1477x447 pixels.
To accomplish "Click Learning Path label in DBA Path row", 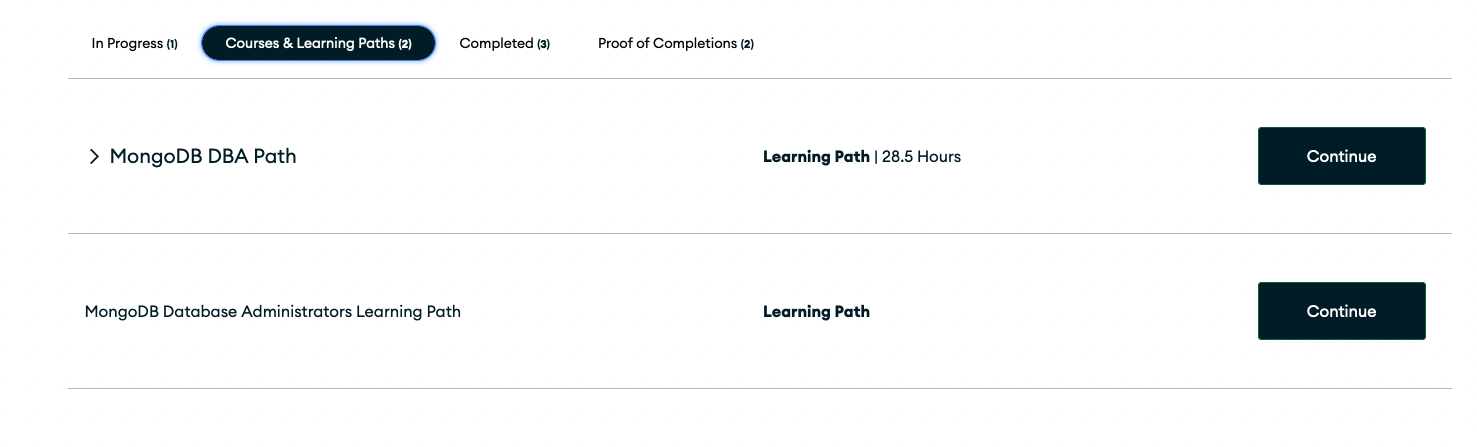I will (x=816, y=157).
